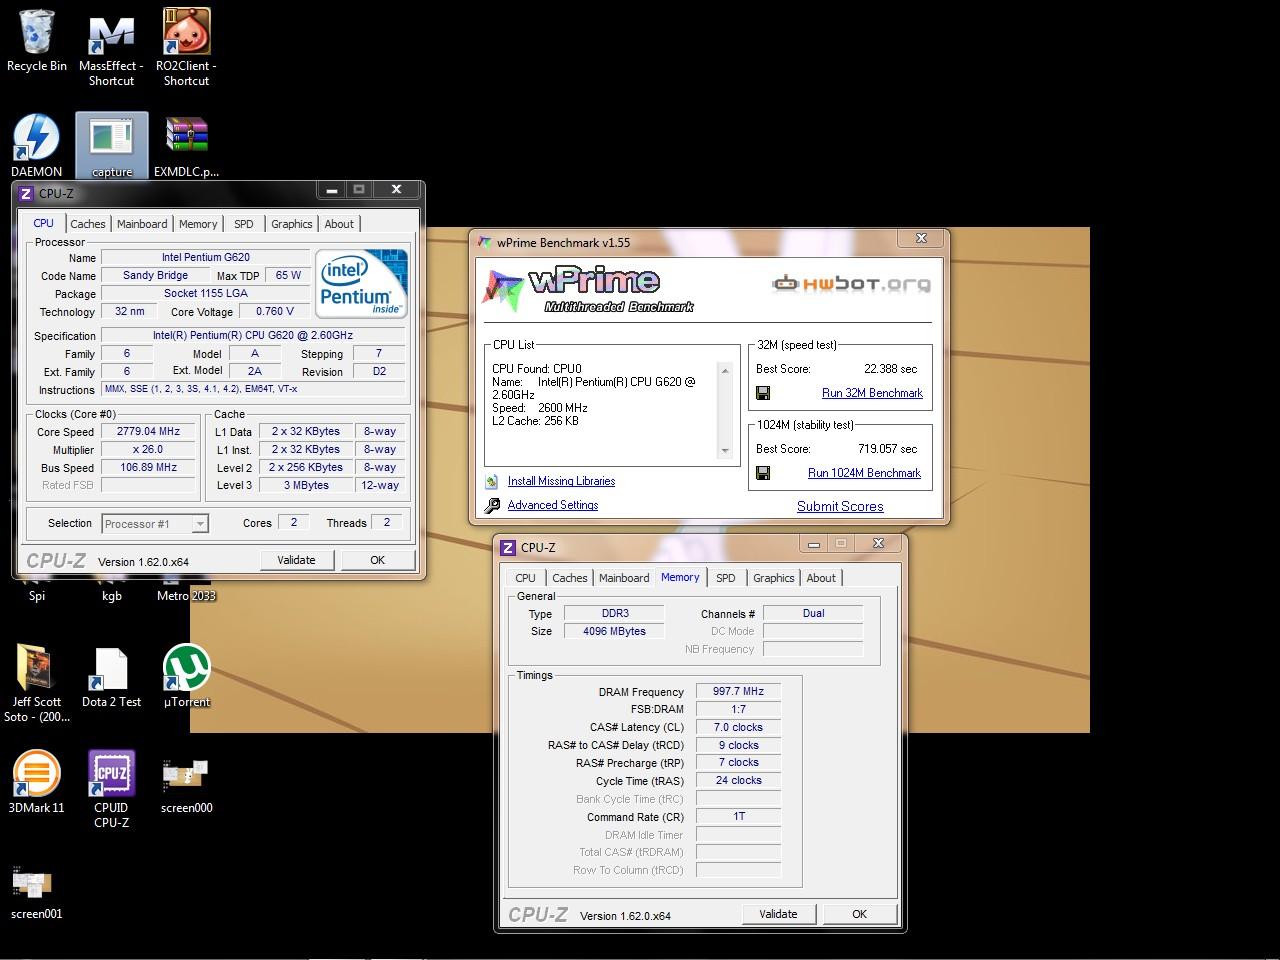Click Validate in the lower CPU-Z window
The width and height of the screenshot is (1280, 960).
pyautogui.click(x=778, y=914)
